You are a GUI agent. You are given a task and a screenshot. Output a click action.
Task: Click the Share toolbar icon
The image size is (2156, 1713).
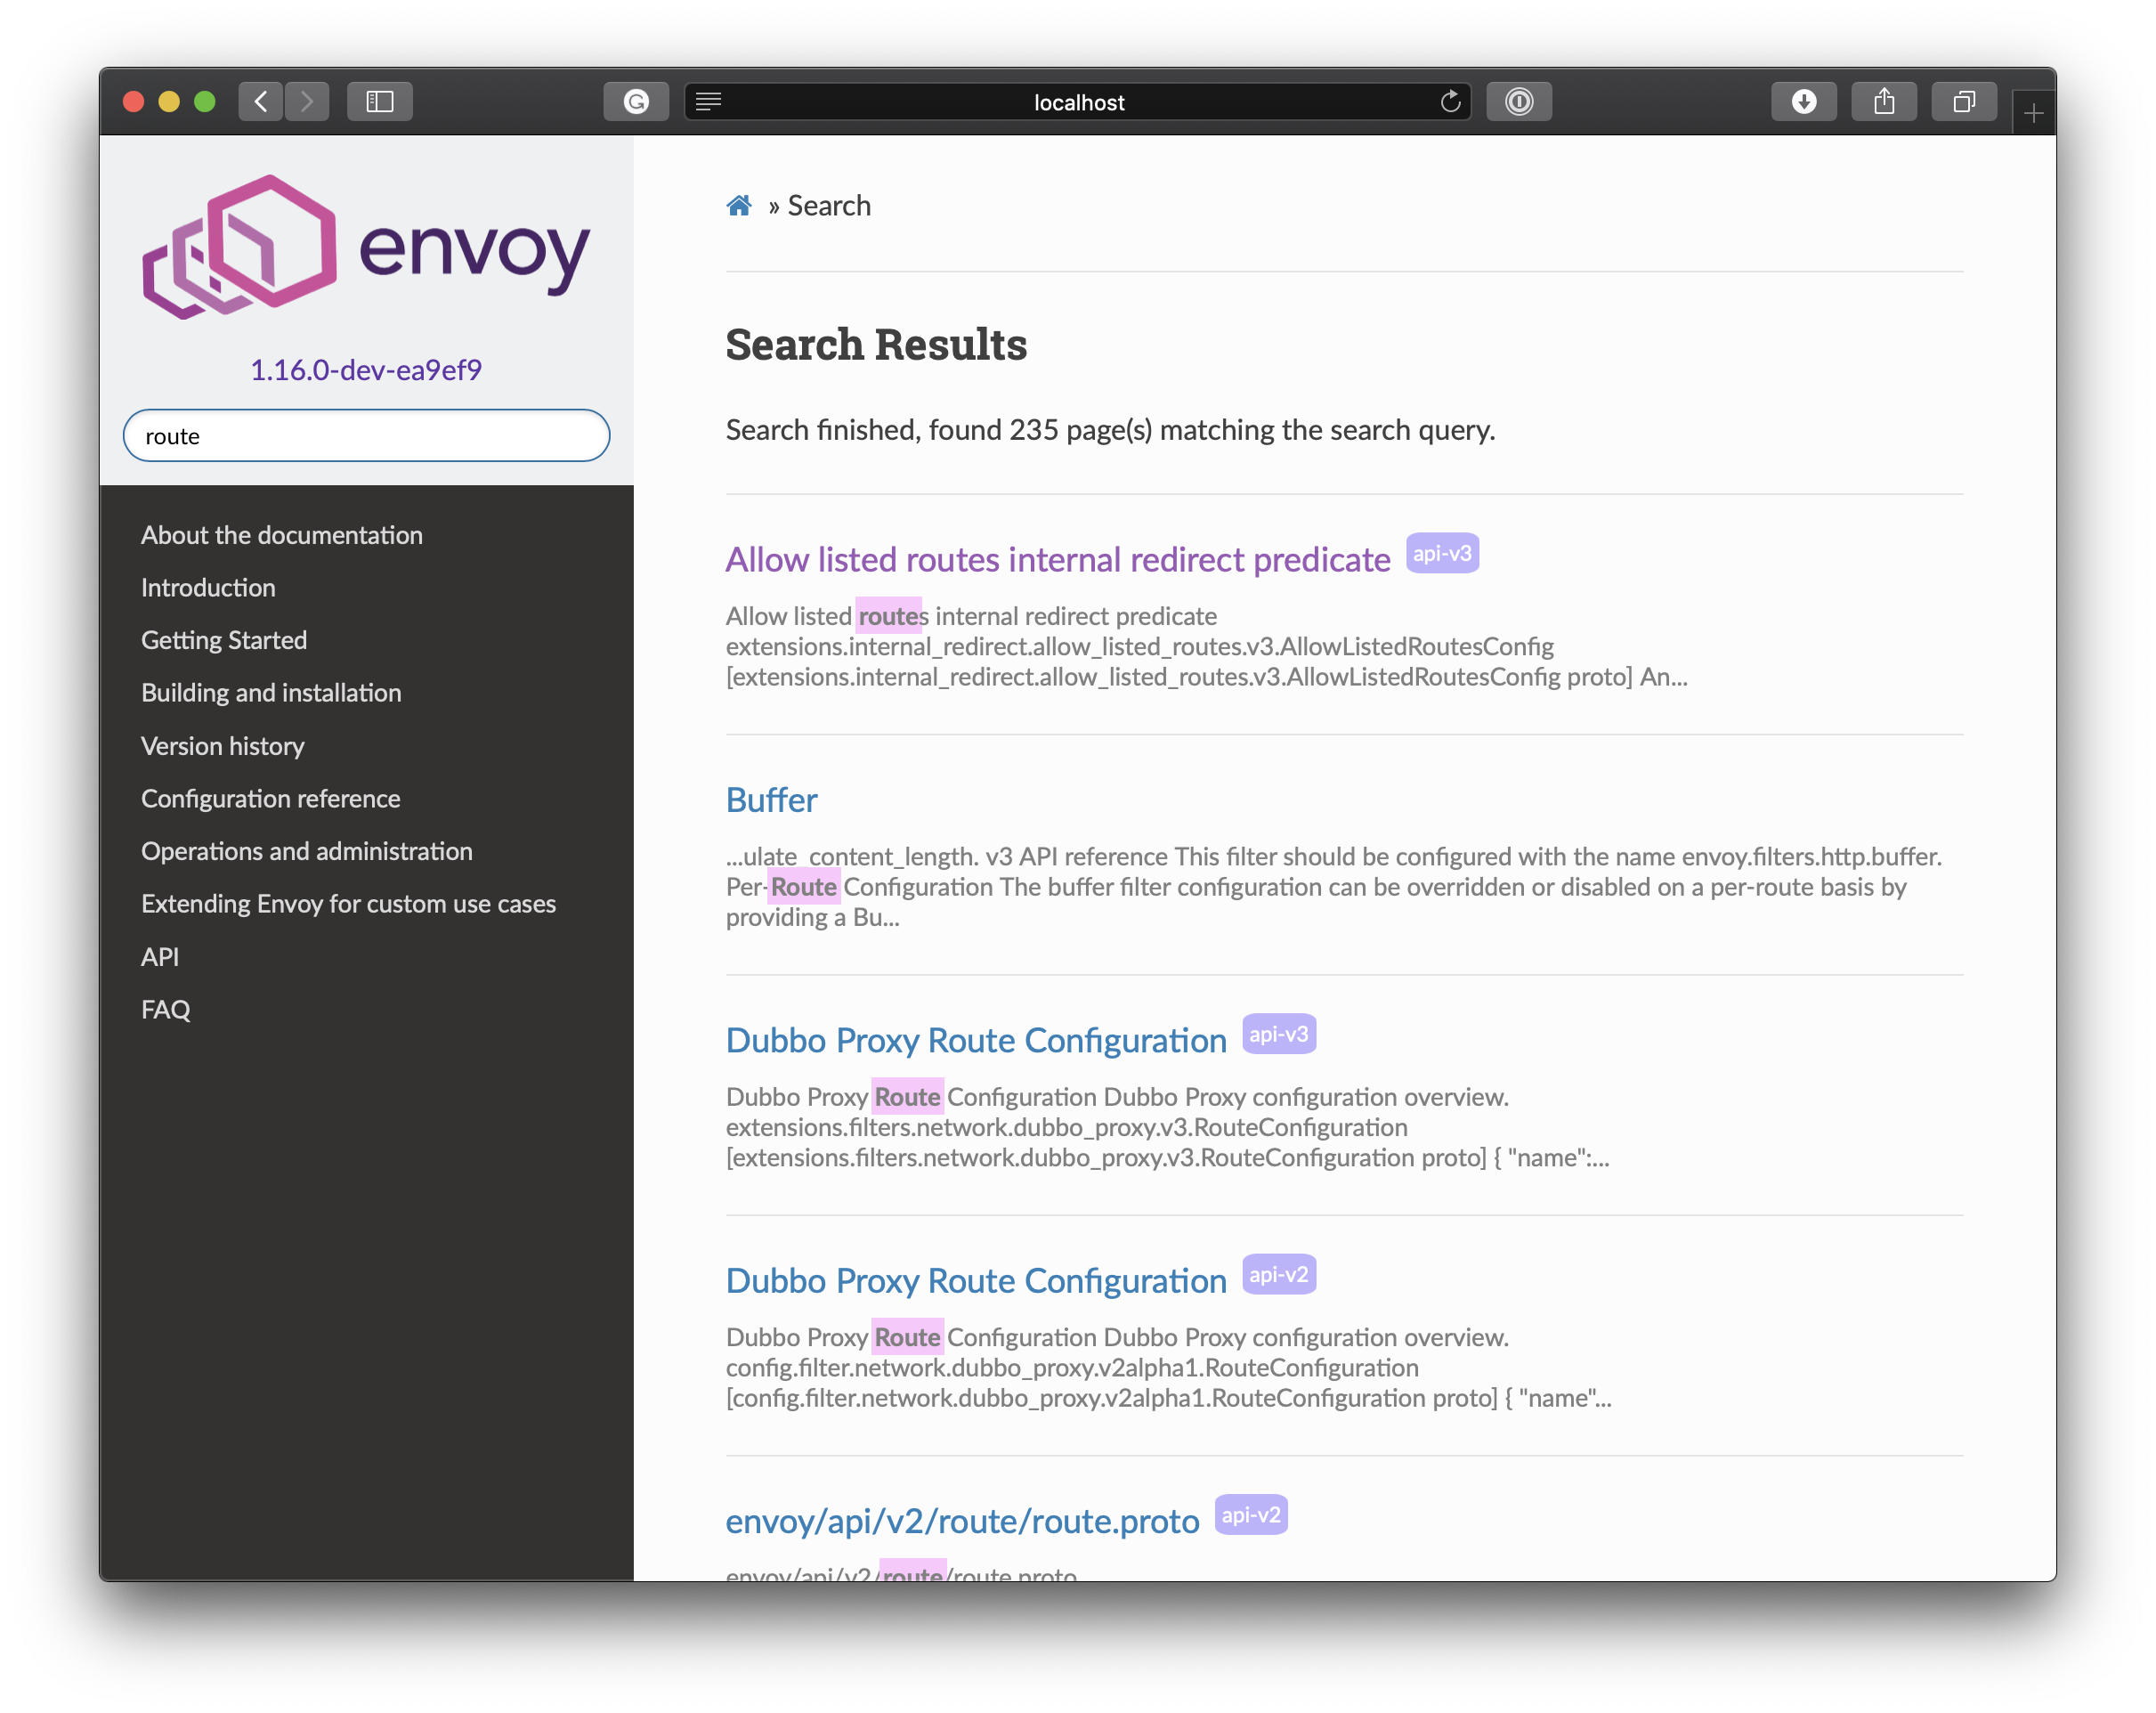click(x=1883, y=101)
